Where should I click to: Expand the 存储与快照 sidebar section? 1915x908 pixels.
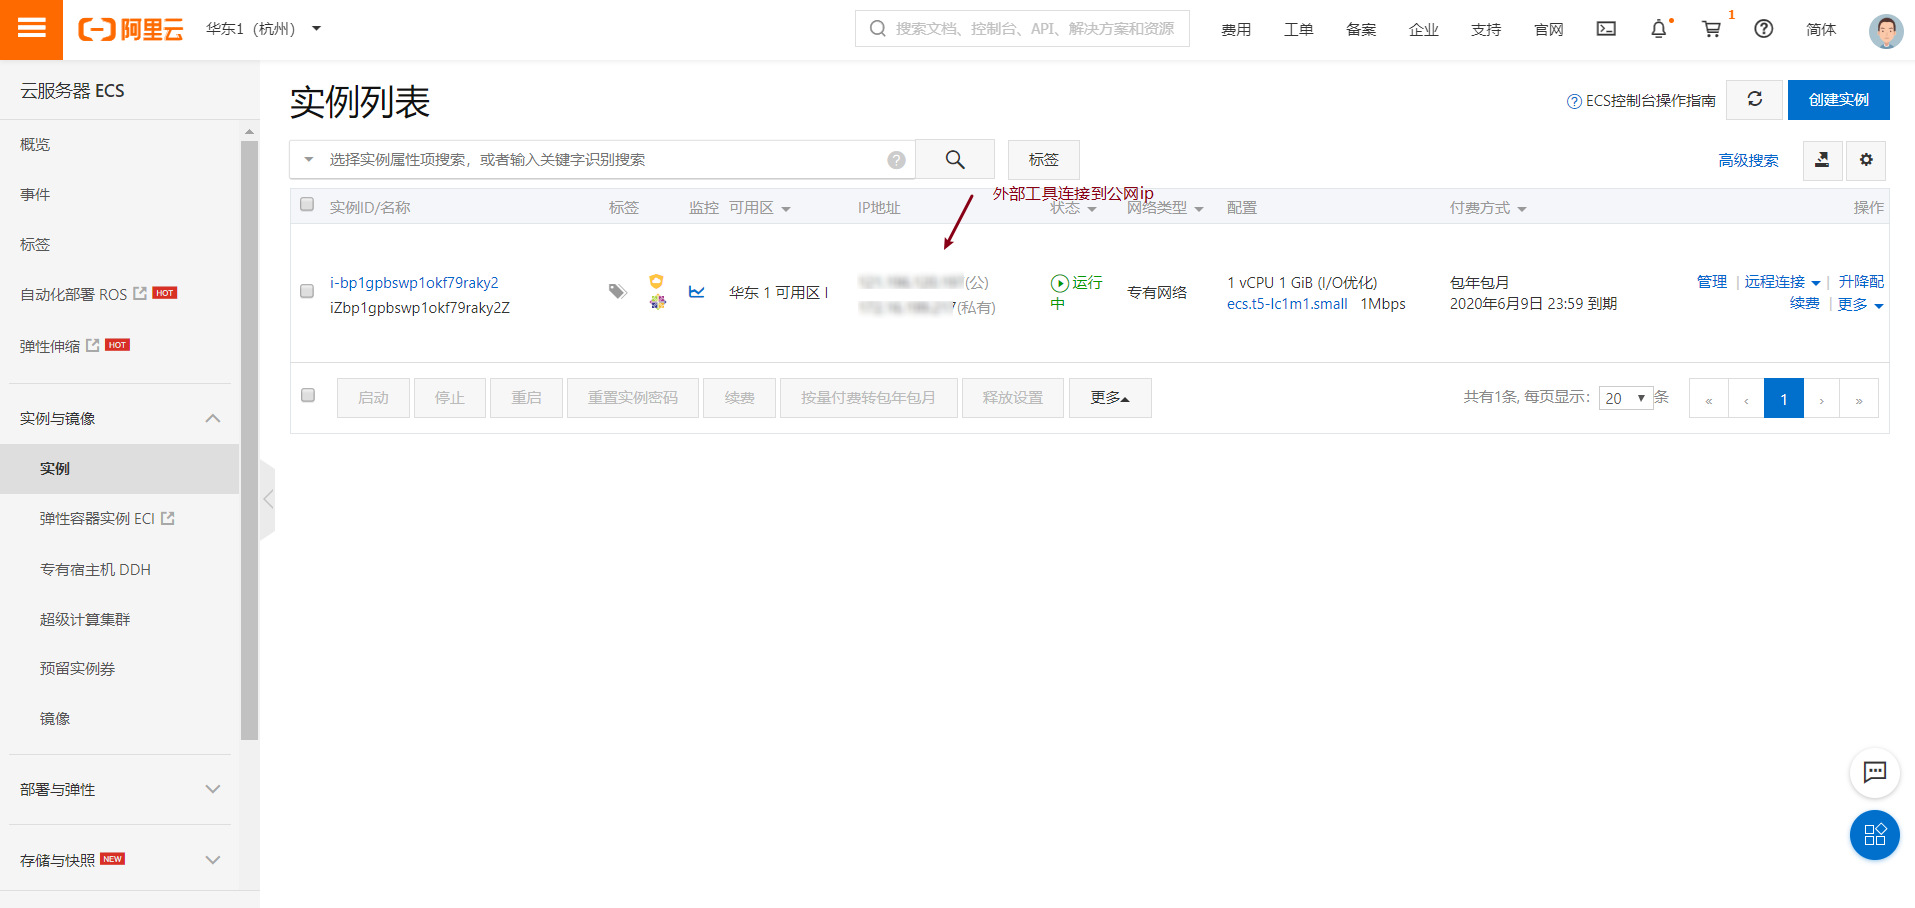(120, 860)
